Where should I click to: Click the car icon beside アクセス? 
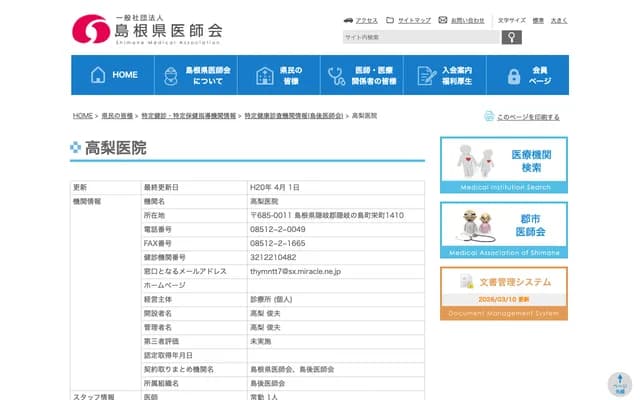pos(347,20)
